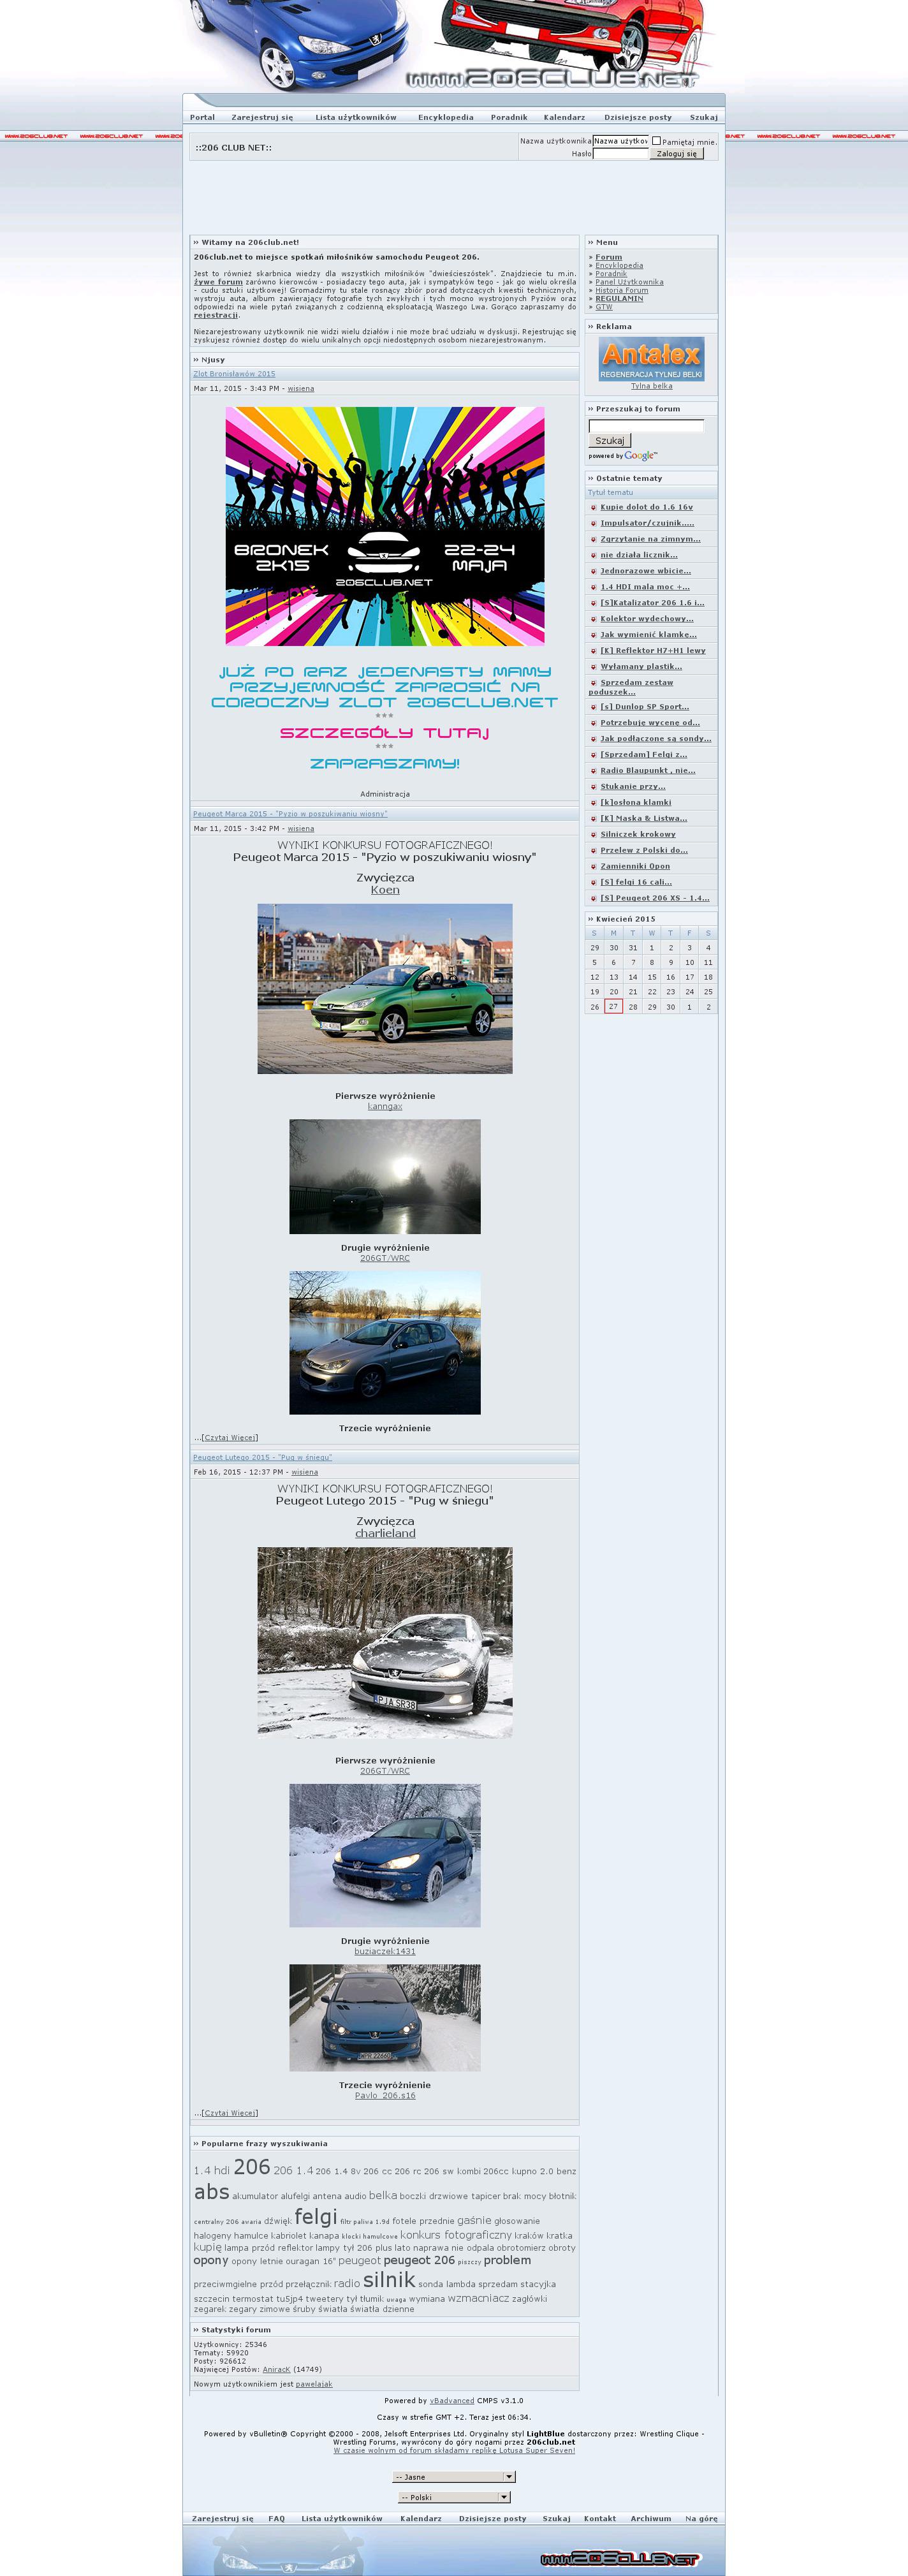Open 'Encyklopedia' in the top navigation bar

pos(445,117)
